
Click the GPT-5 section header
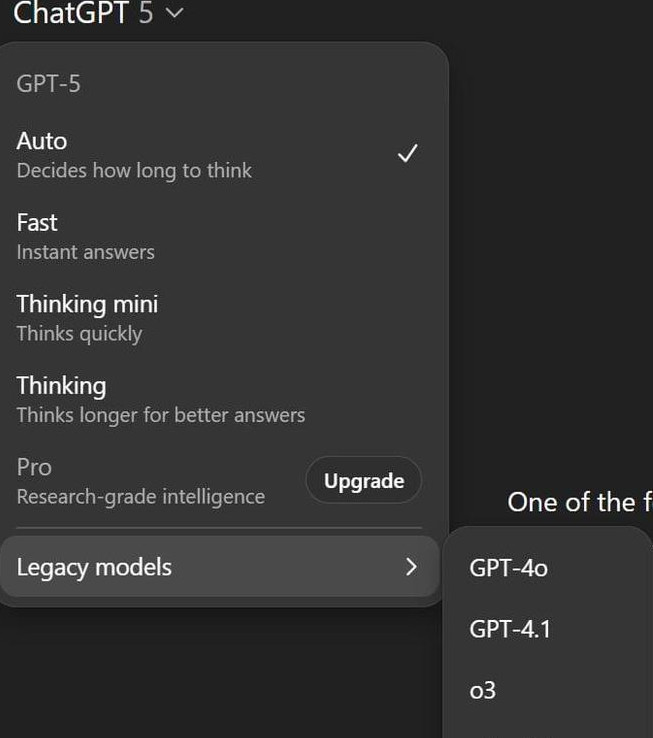tap(48, 84)
